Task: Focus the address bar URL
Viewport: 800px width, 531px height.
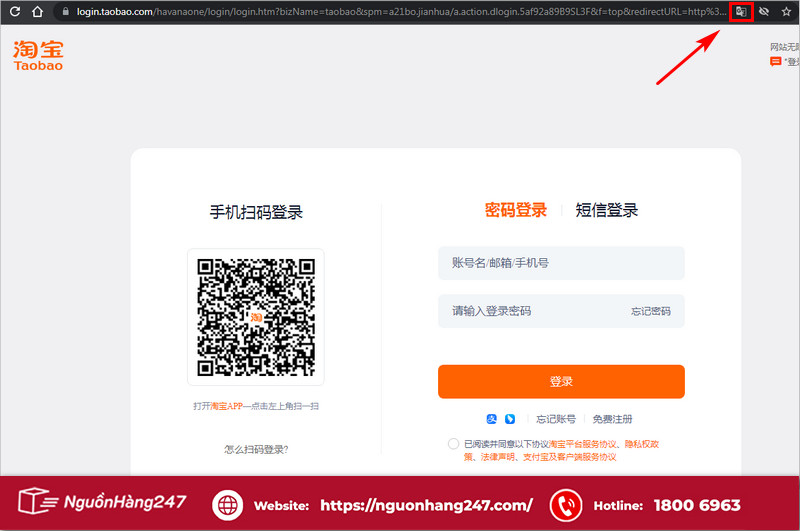Action: point(401,11)
